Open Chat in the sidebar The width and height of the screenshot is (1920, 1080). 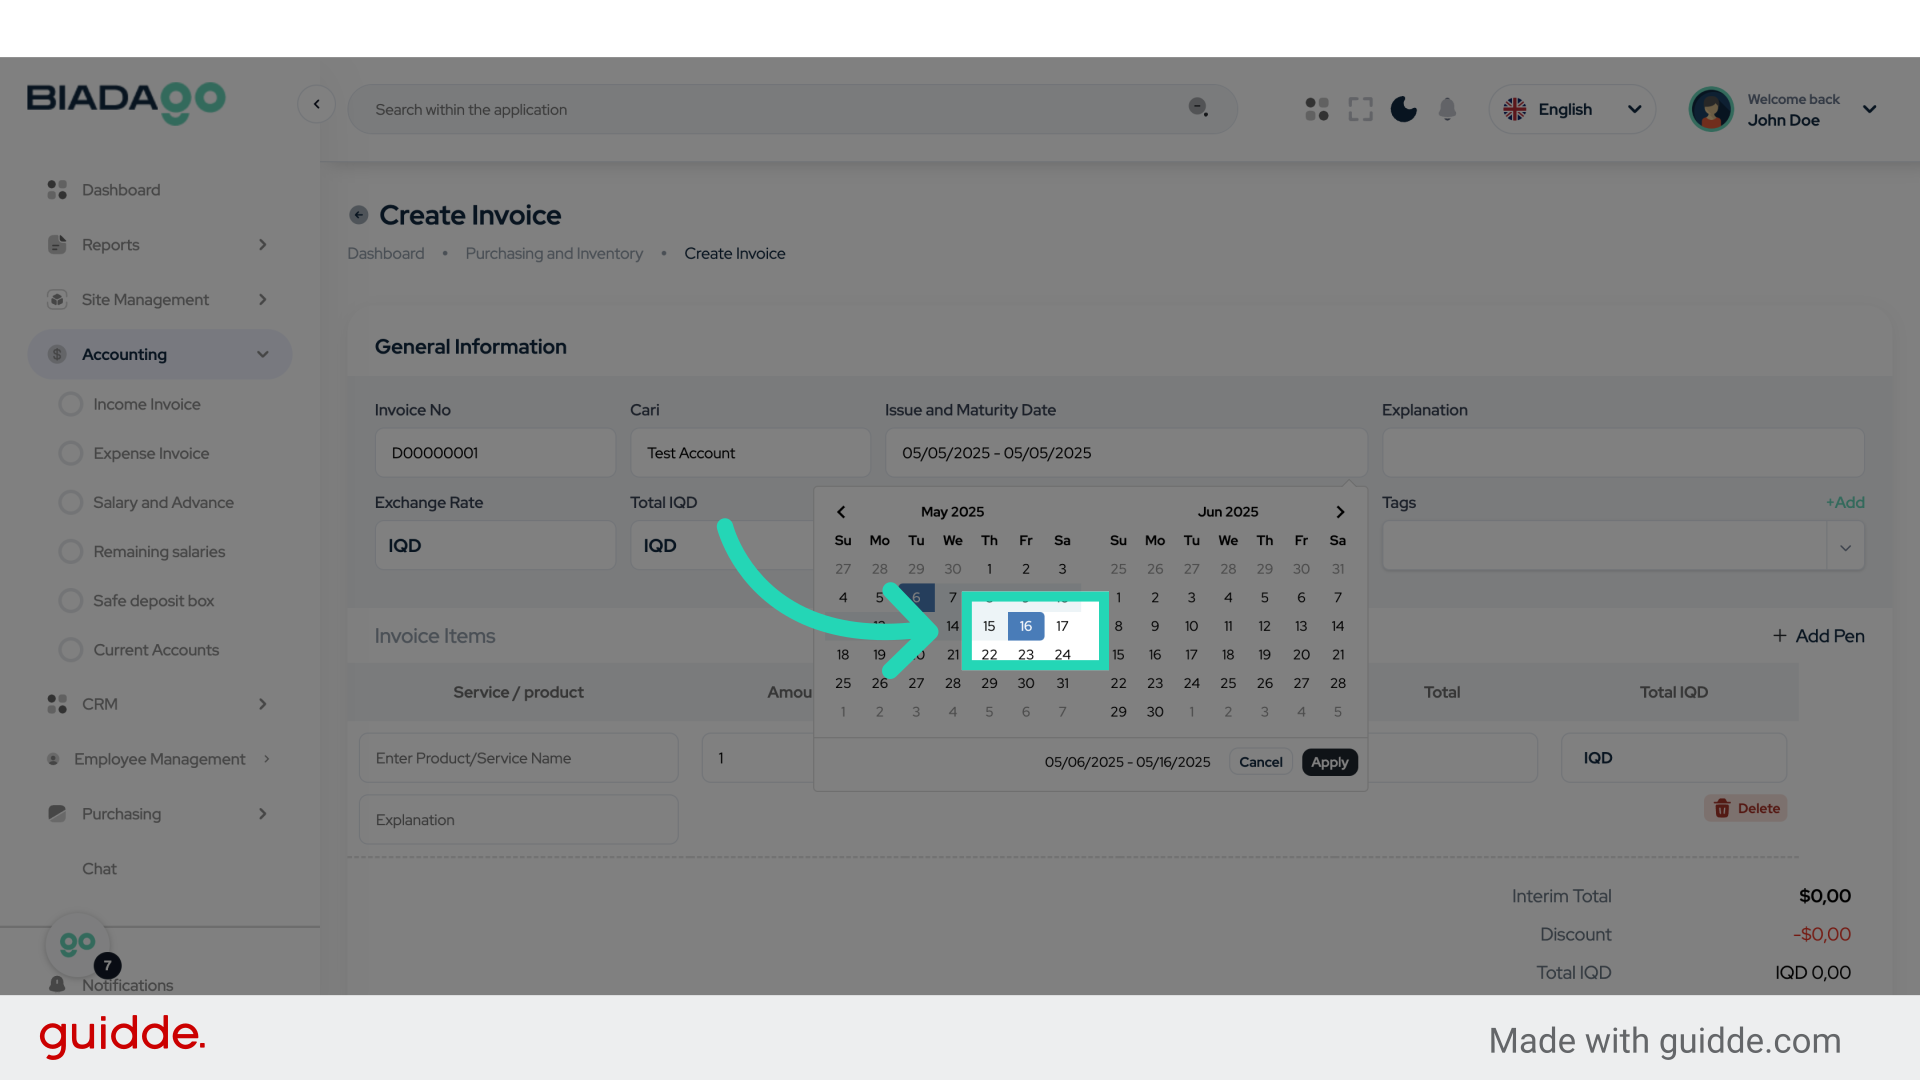(x=99, y=869)
